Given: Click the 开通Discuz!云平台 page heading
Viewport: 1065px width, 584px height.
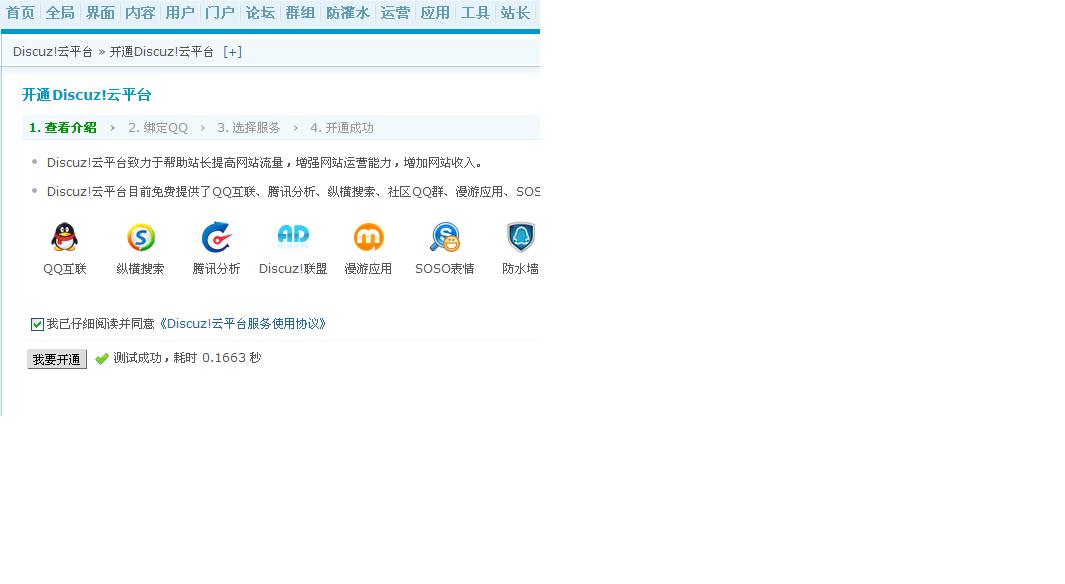Looking at the screenshot, I should [87, 95].
